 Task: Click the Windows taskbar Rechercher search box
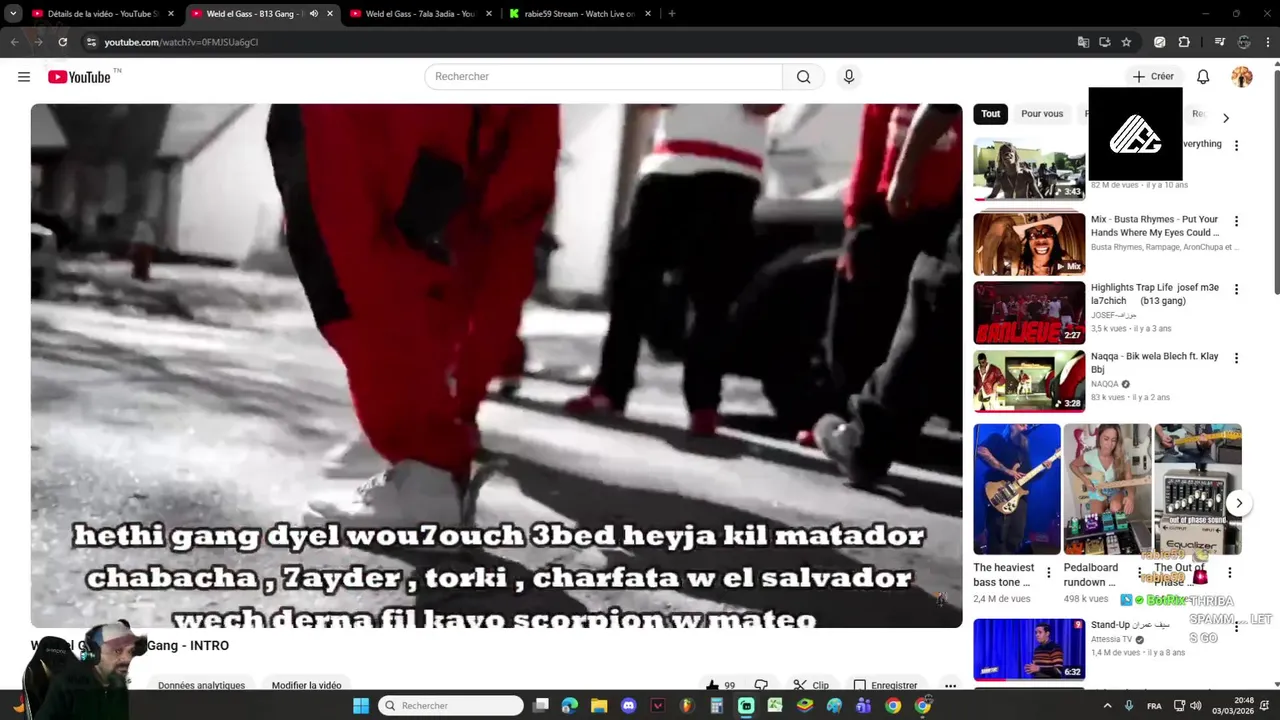click(x=451, y=706)
